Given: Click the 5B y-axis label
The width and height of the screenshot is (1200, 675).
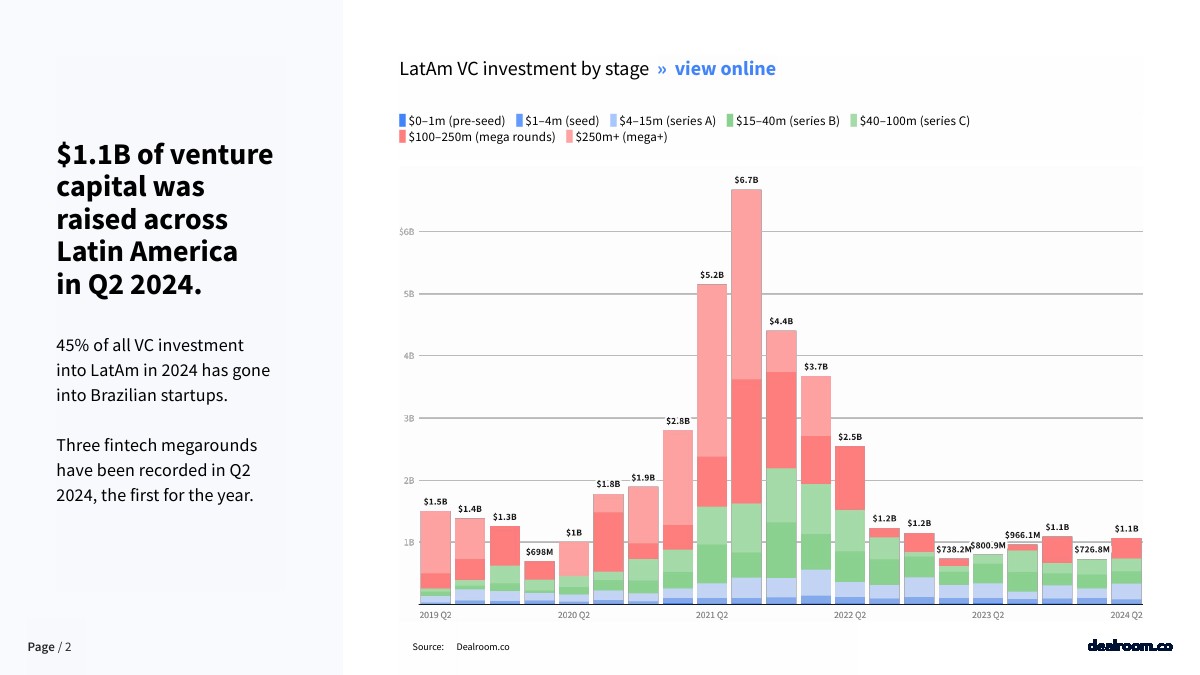Looking at the screenshot, I should click(x=408, y=294).
